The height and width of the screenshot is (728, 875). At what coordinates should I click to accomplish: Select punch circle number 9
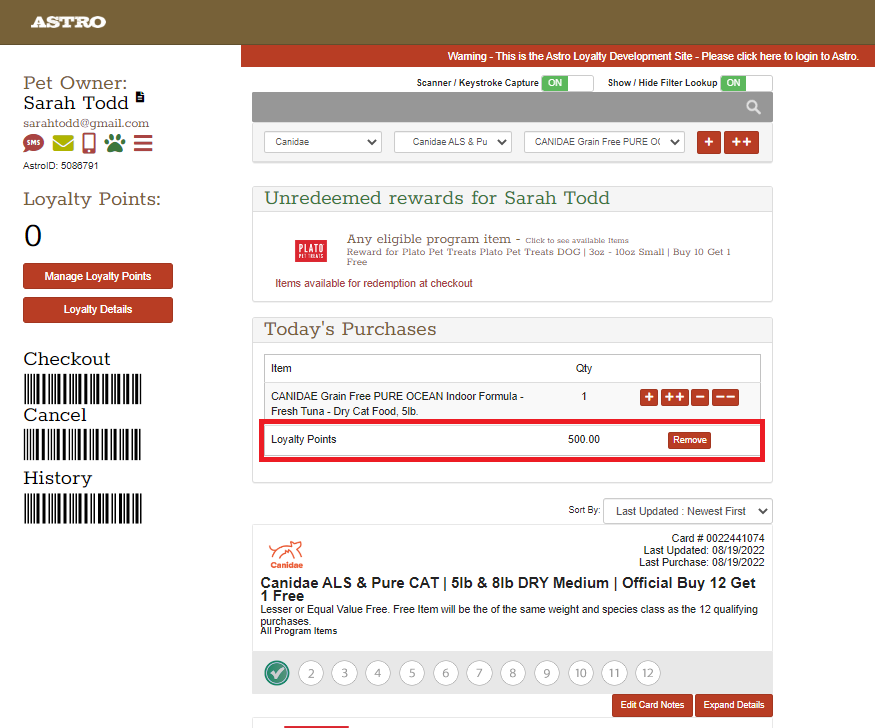pos(547,673)
